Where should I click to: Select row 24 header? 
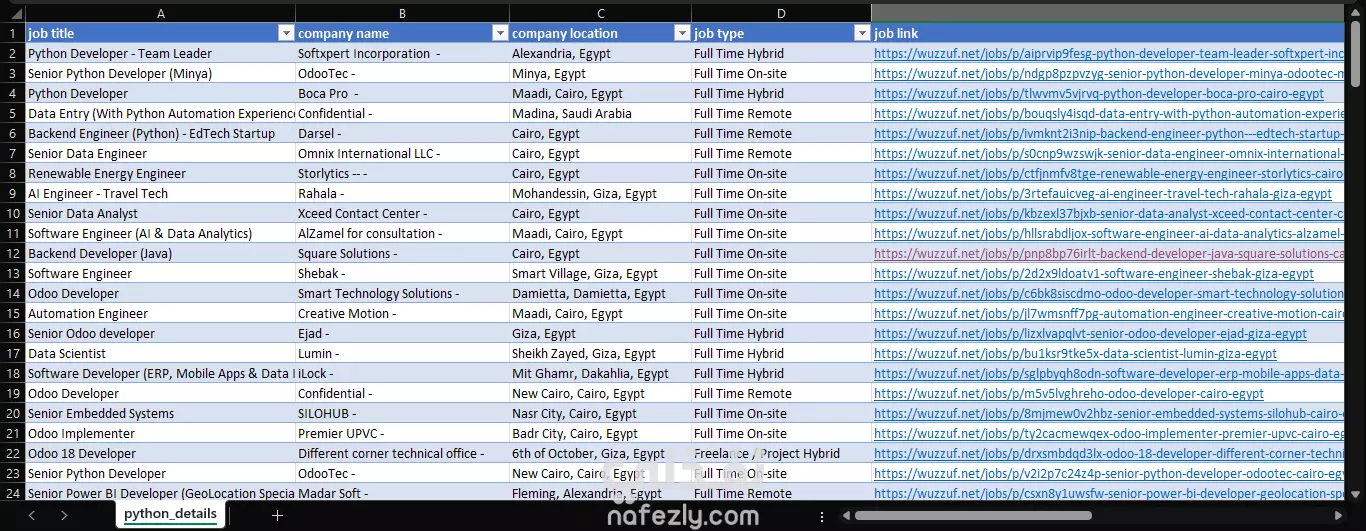[x=12, y=493]
